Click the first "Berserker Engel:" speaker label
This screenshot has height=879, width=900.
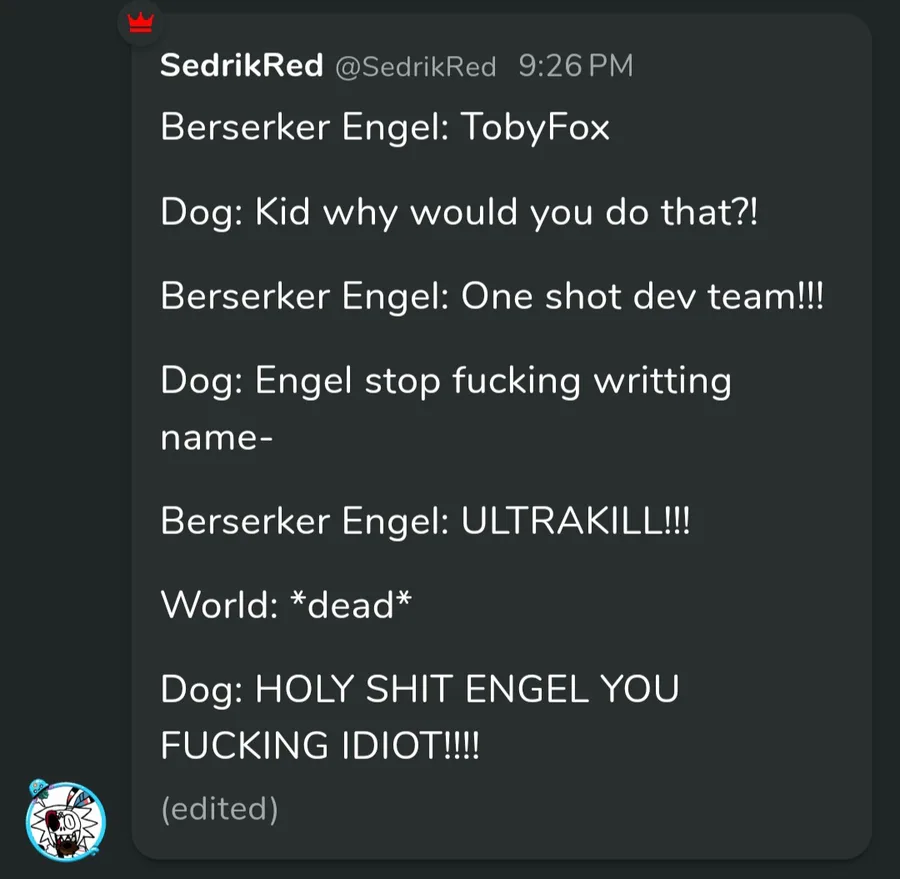pyautogui.click(x=305, y=127)
